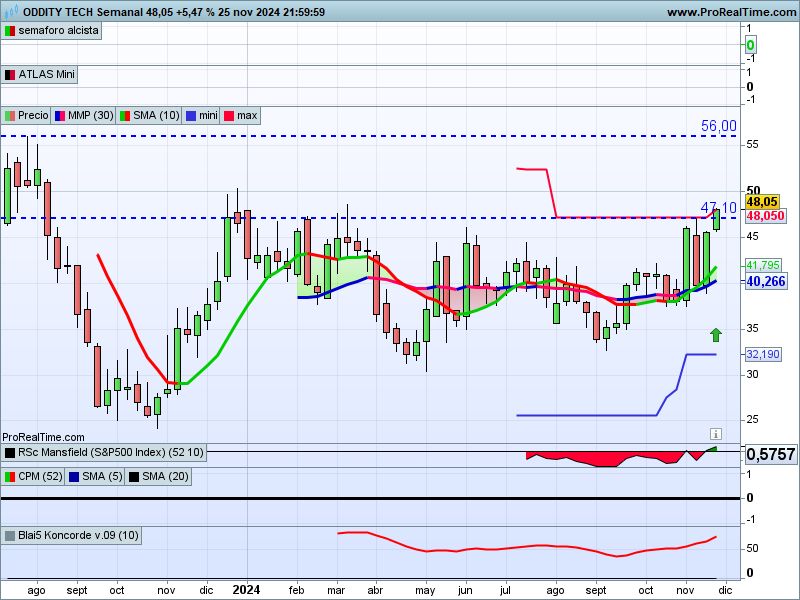Click the feb label on the time axis

296,590
